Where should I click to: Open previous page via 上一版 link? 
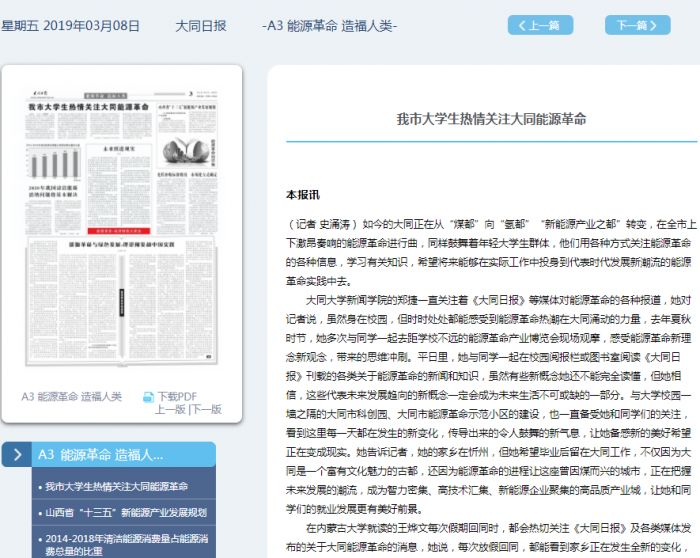(170, 410)
